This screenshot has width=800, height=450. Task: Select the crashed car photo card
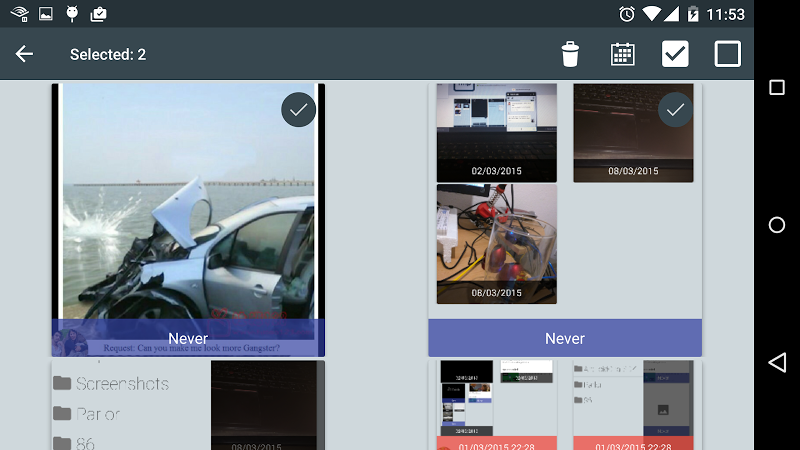click(188, 220)
